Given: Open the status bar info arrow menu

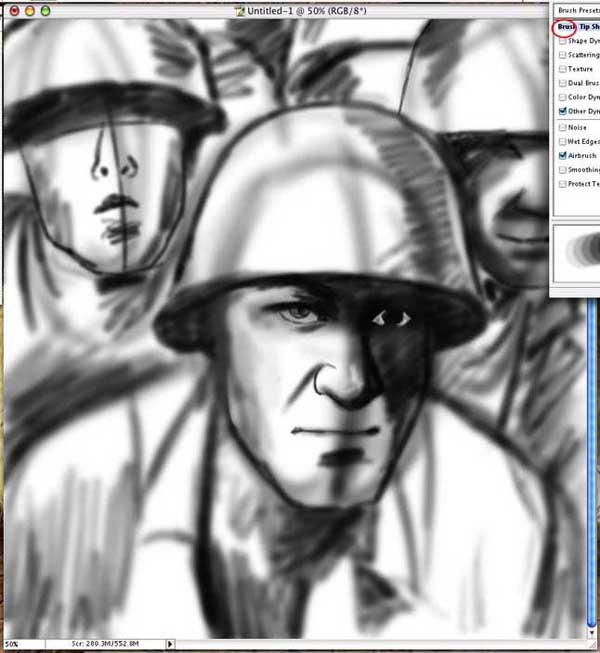Looking at the screenshot, I should click(169, 644).
